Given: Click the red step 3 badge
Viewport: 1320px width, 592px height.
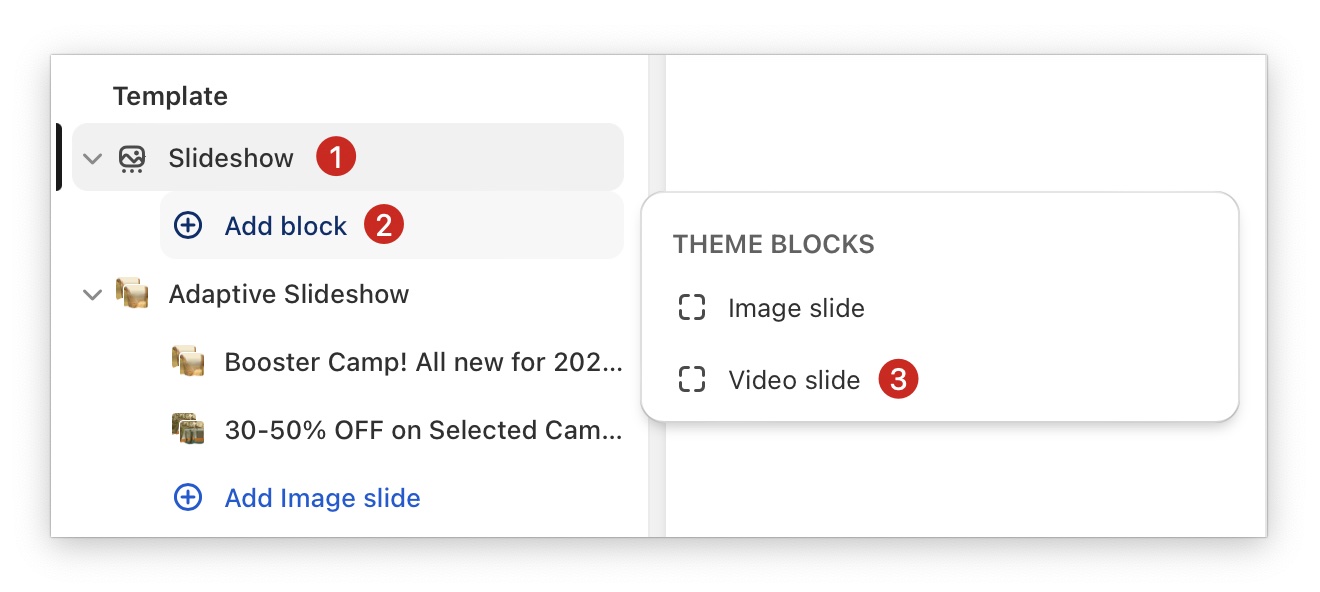Looking at the screenshot, I should coord(898,380).
